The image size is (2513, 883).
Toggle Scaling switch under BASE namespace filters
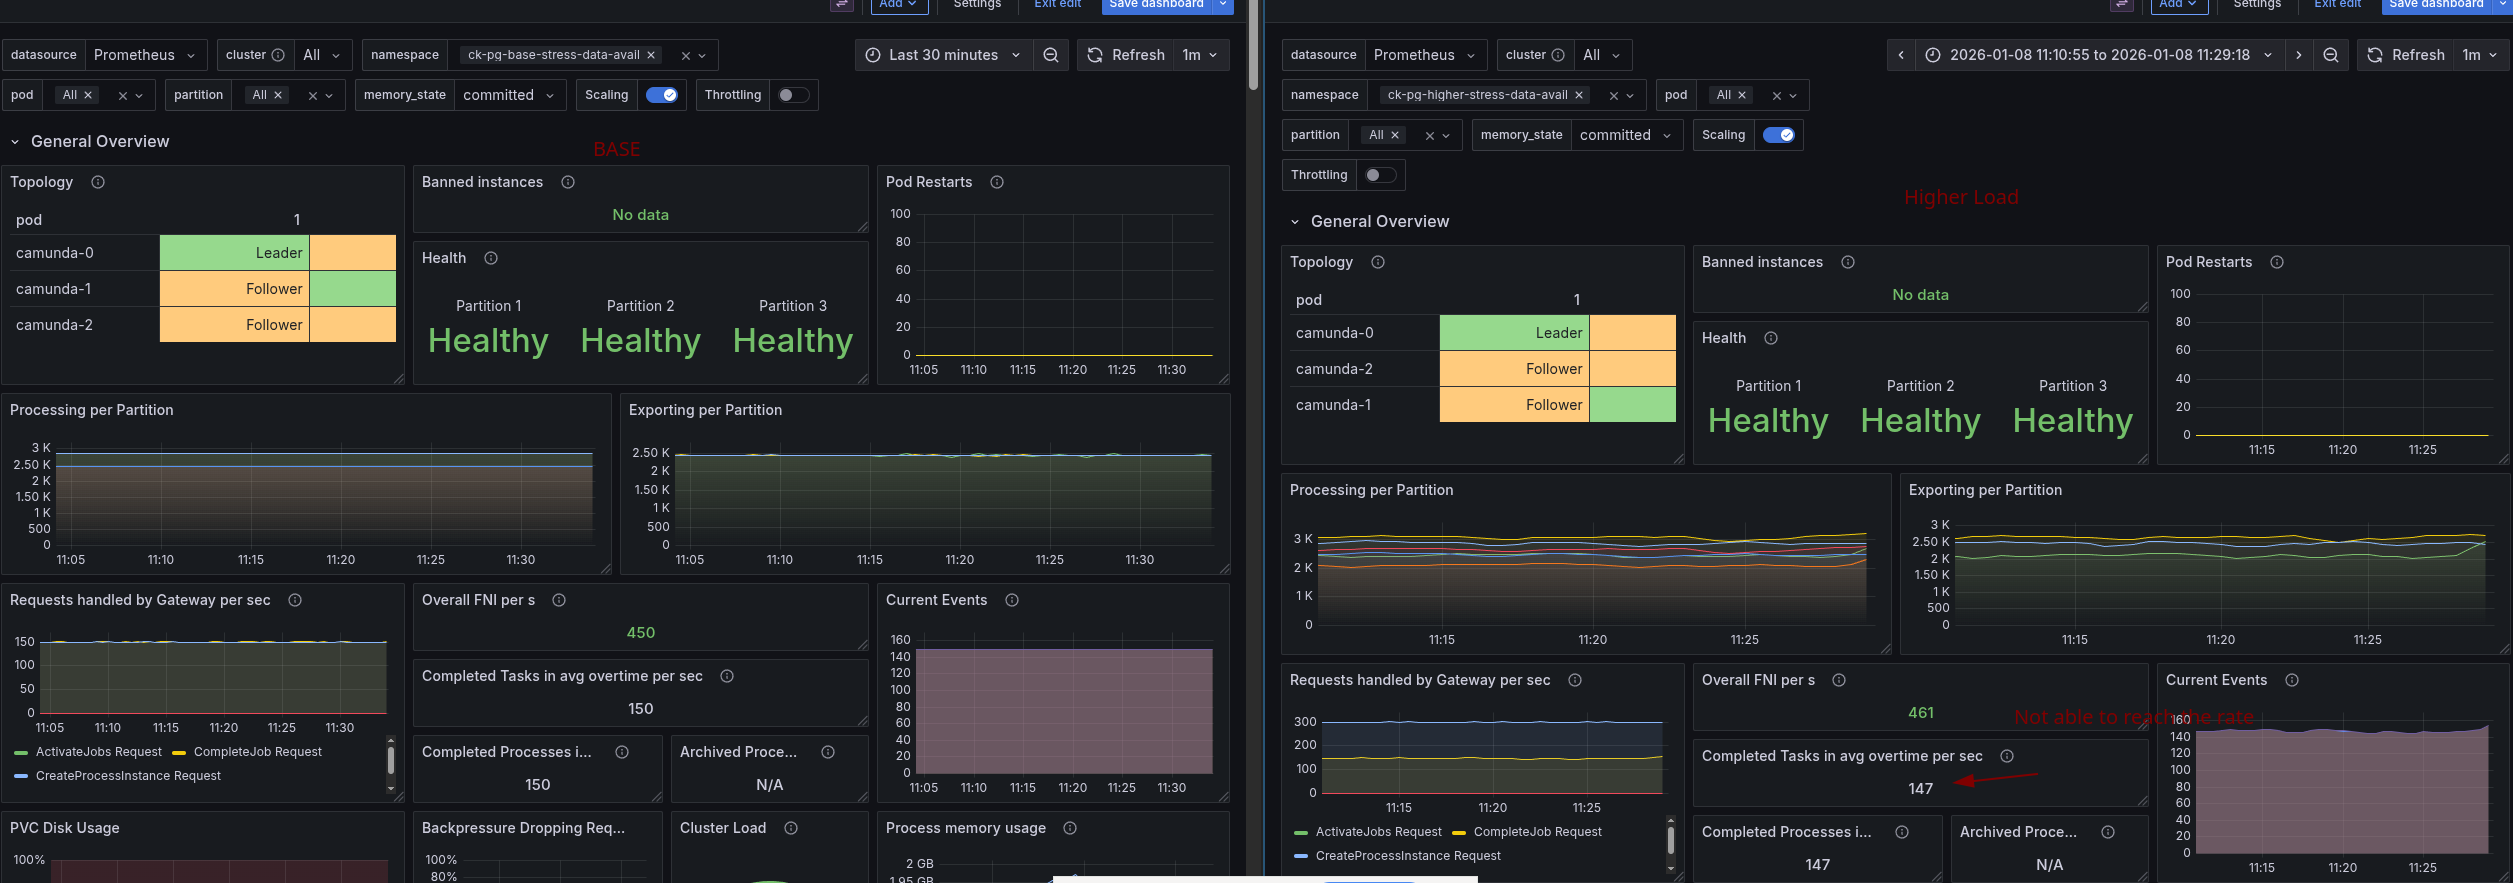pos(662,95)
